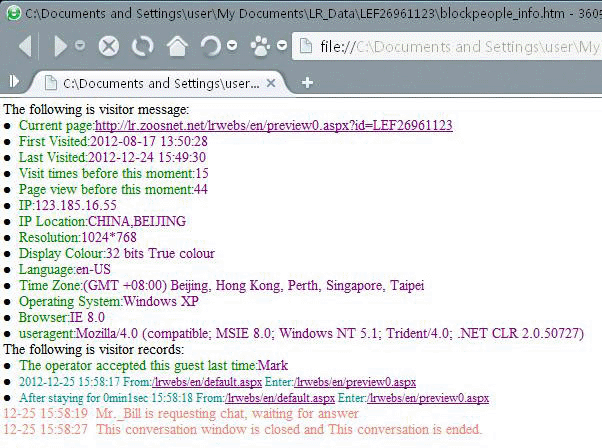This screenshot has width=602, height=448.
Task: Click the browser Forward arrow
Action: click(60, 46)
